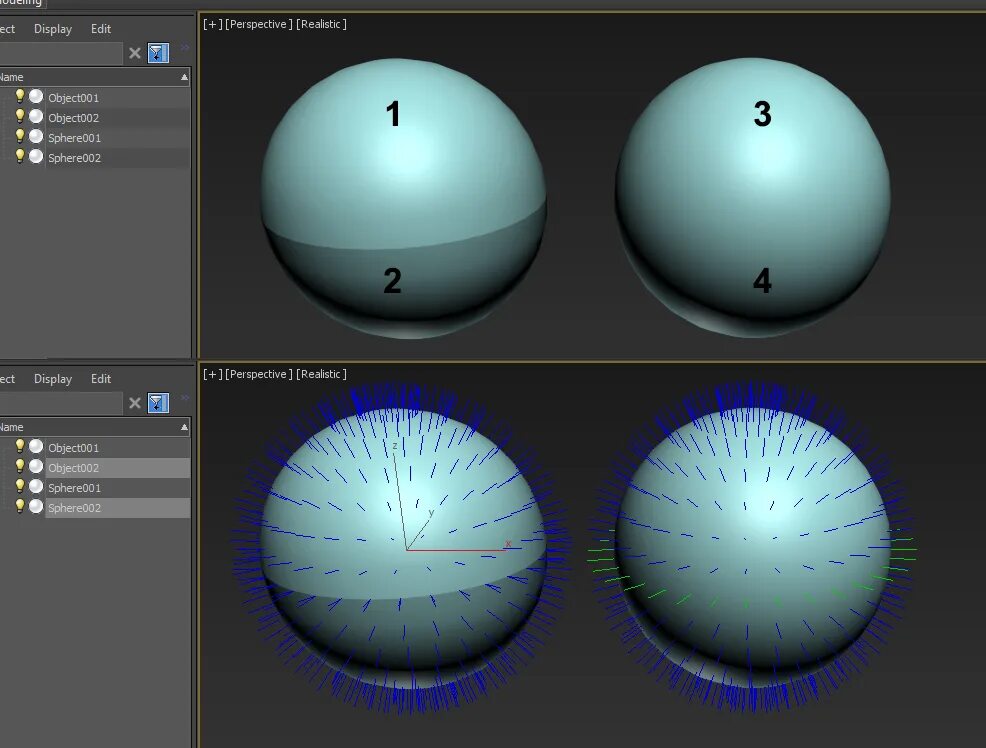Toggle Sphere001 light bulb in explorer with highlighted rows
The width and height of the screenshot is (986, 748).
(x=20, y=487)
